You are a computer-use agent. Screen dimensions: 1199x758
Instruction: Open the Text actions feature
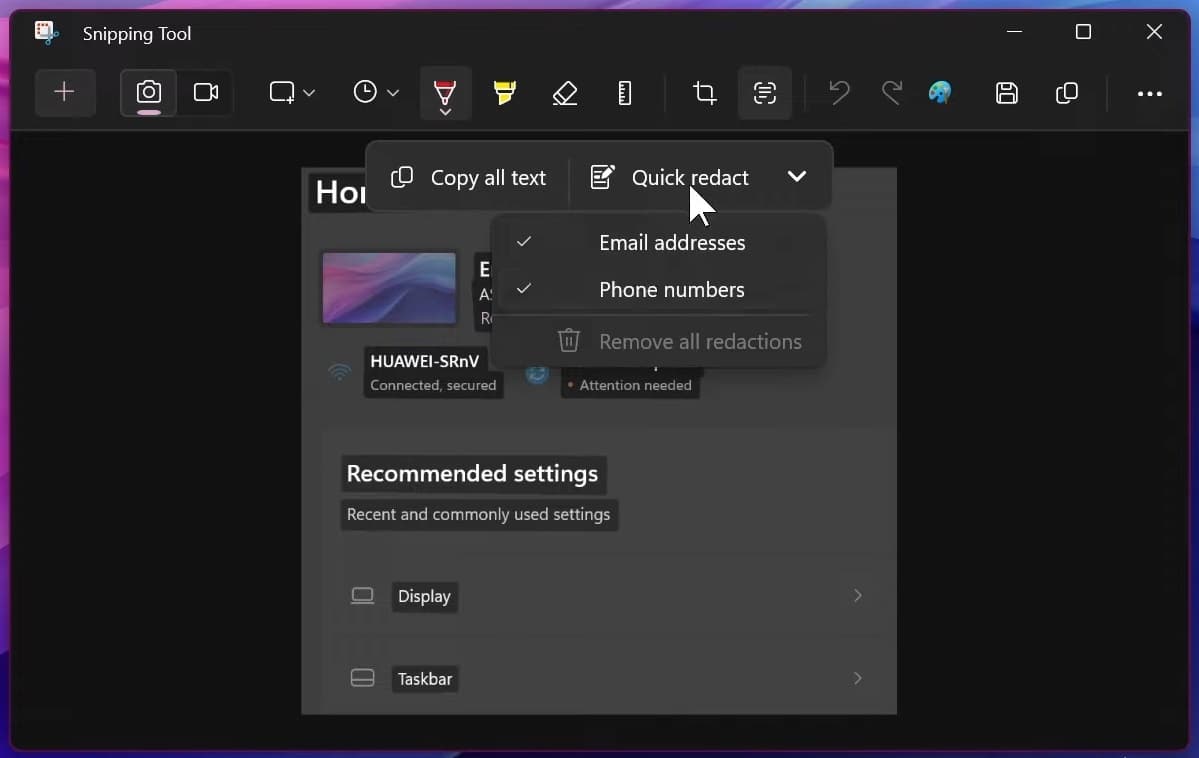[765, 92]
